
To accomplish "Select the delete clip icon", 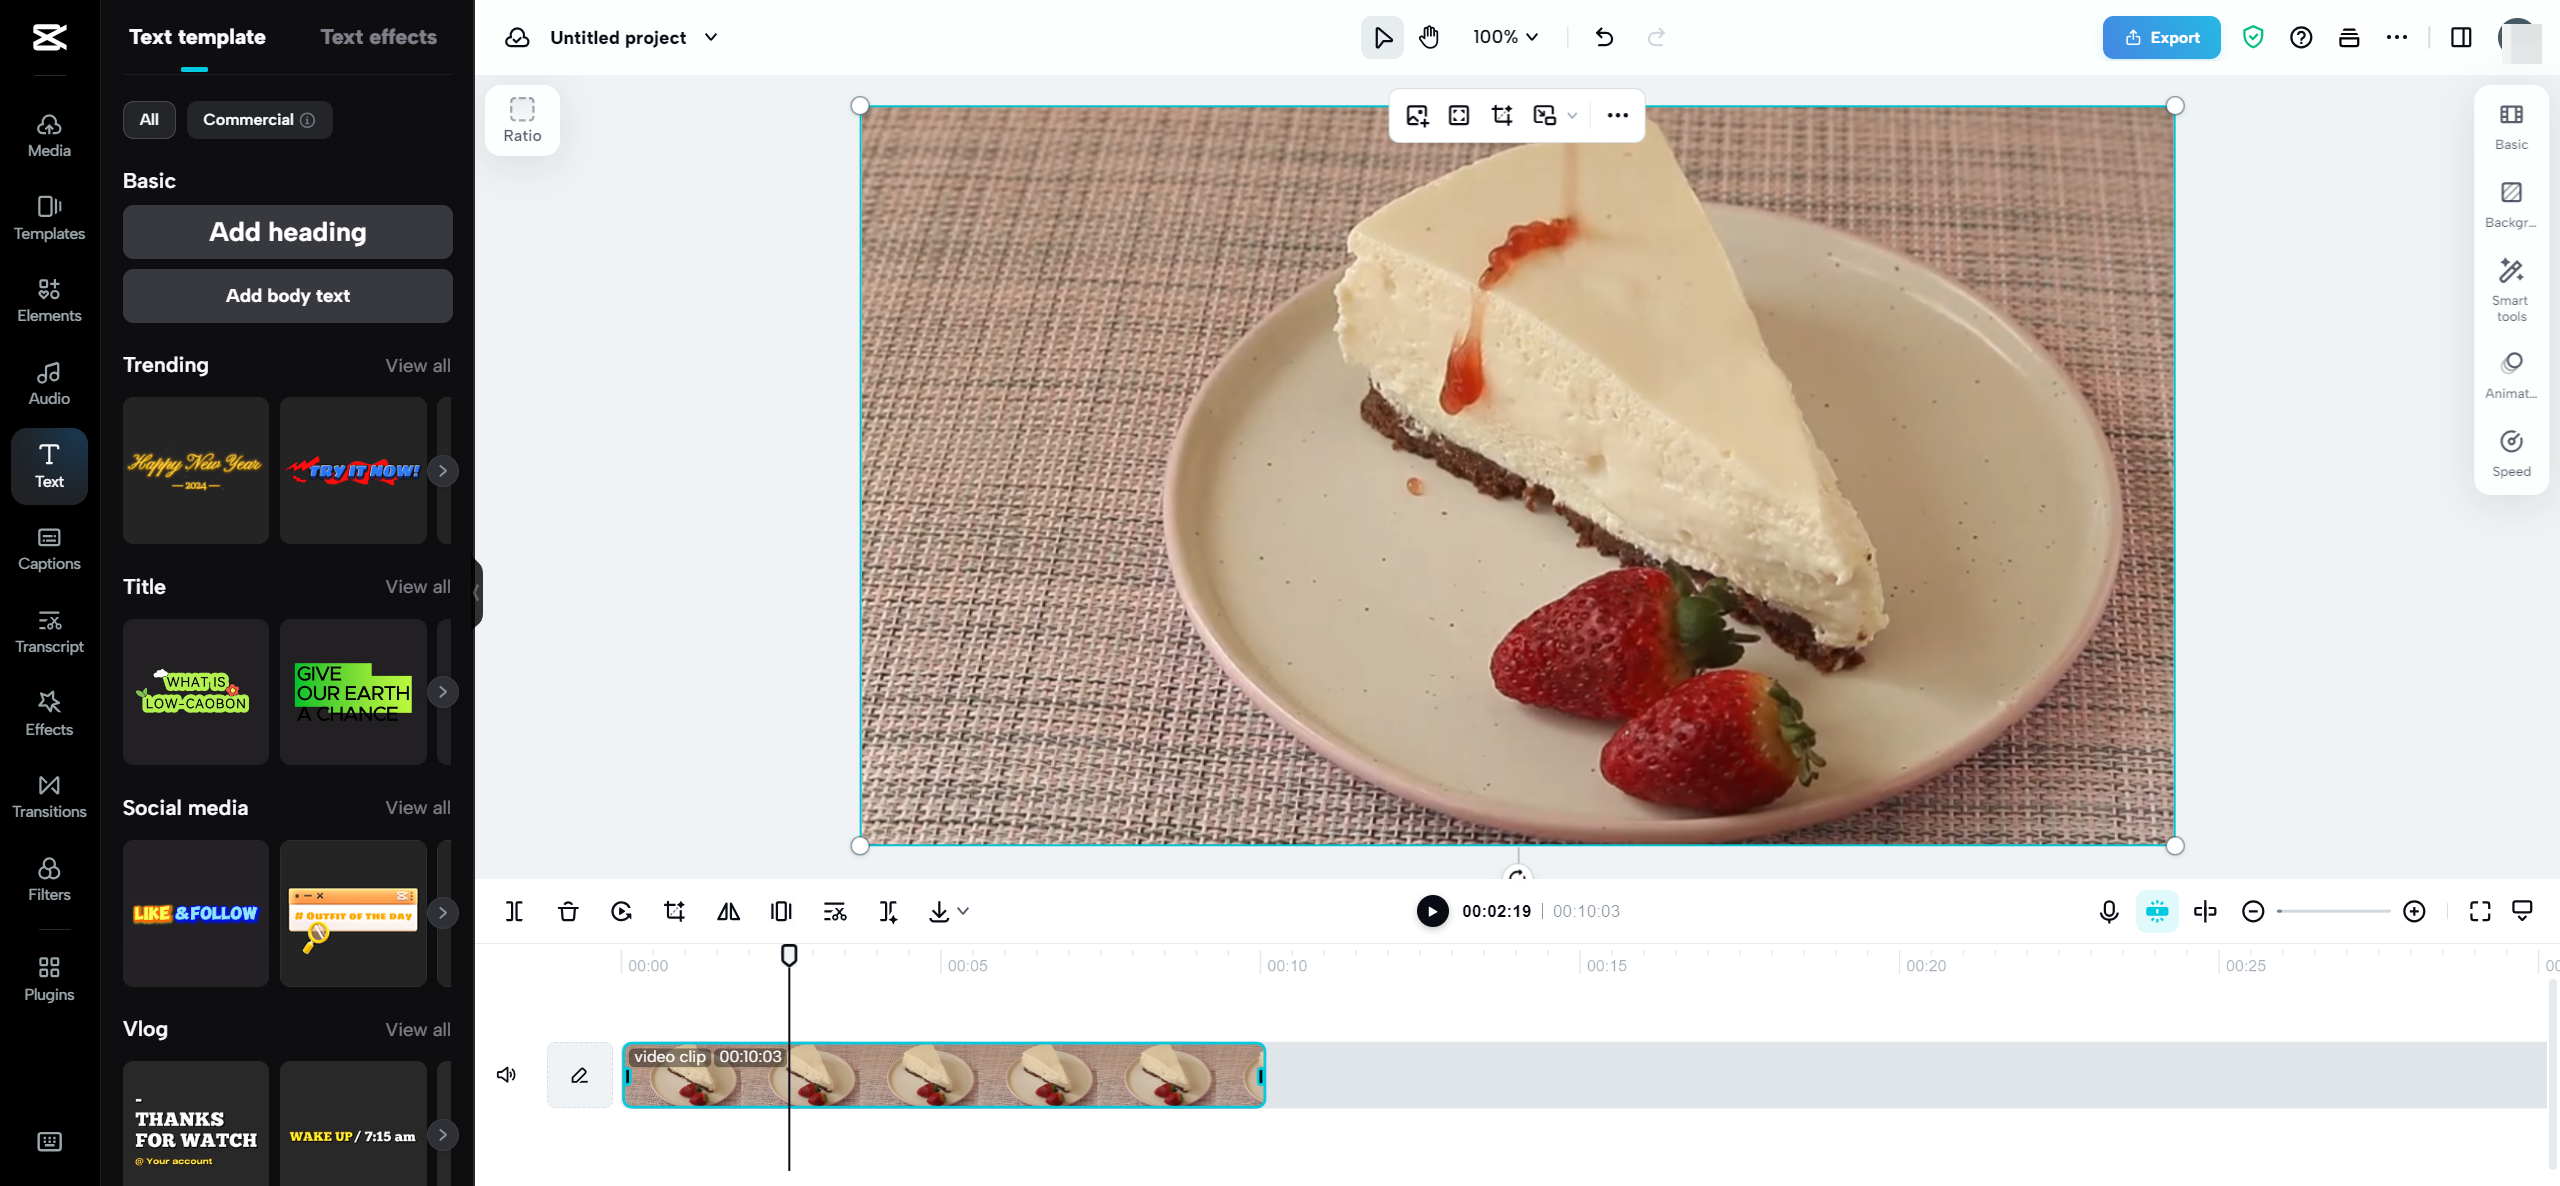I will coord(568,910).
